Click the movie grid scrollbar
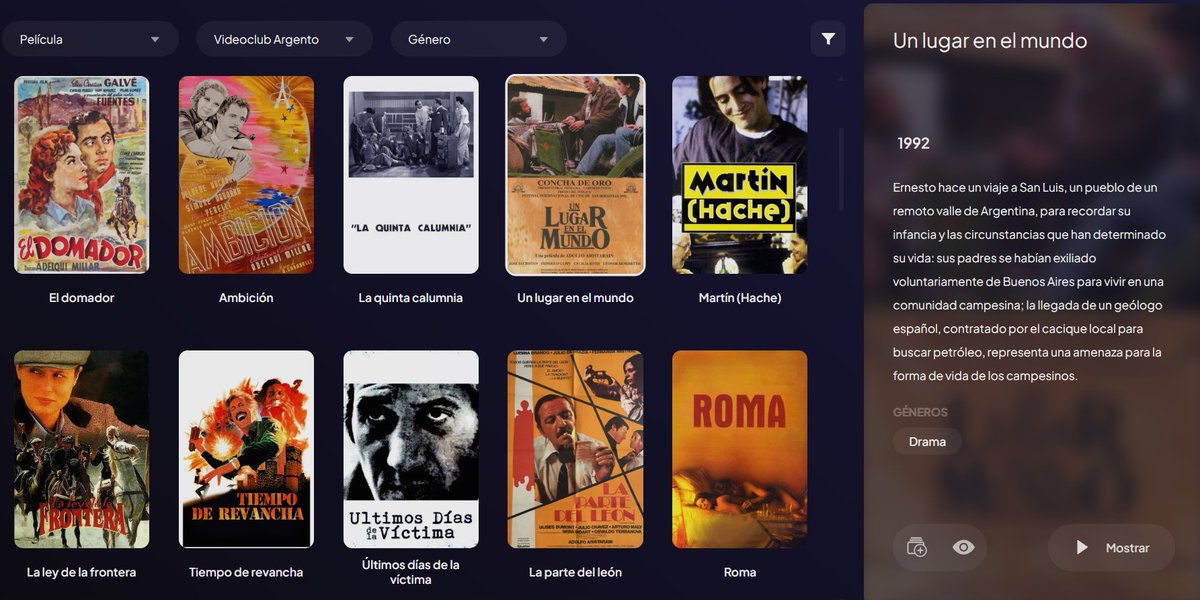Viewport: 1200px width, 600px height. click(840, 168)
